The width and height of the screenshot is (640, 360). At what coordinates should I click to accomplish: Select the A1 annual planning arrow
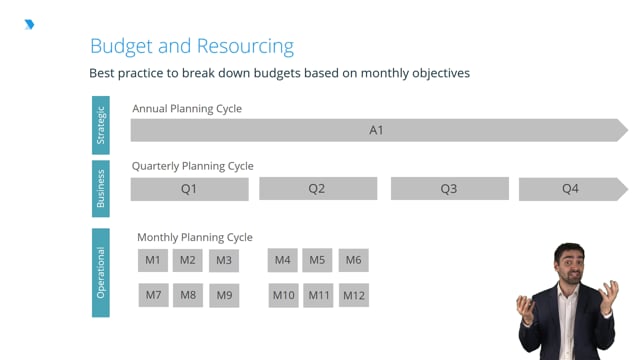pyautogui.click(x=379, y=130)
